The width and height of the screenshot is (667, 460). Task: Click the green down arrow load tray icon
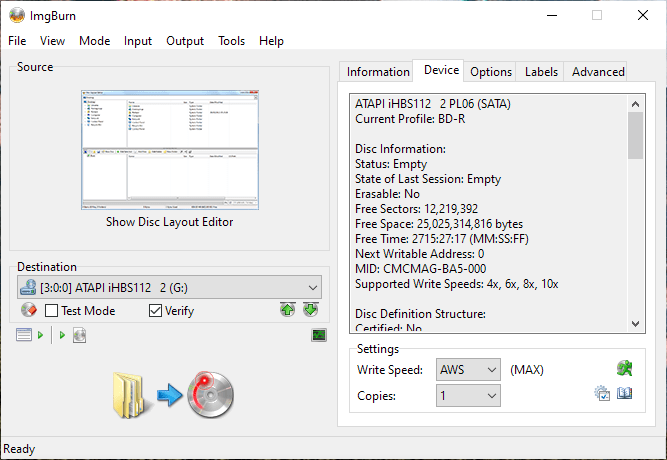pyautogui.click(x=311, y=309)
